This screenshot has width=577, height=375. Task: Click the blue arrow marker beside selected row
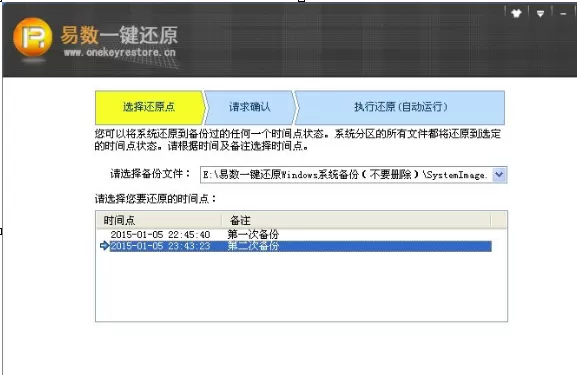(105, 246)
